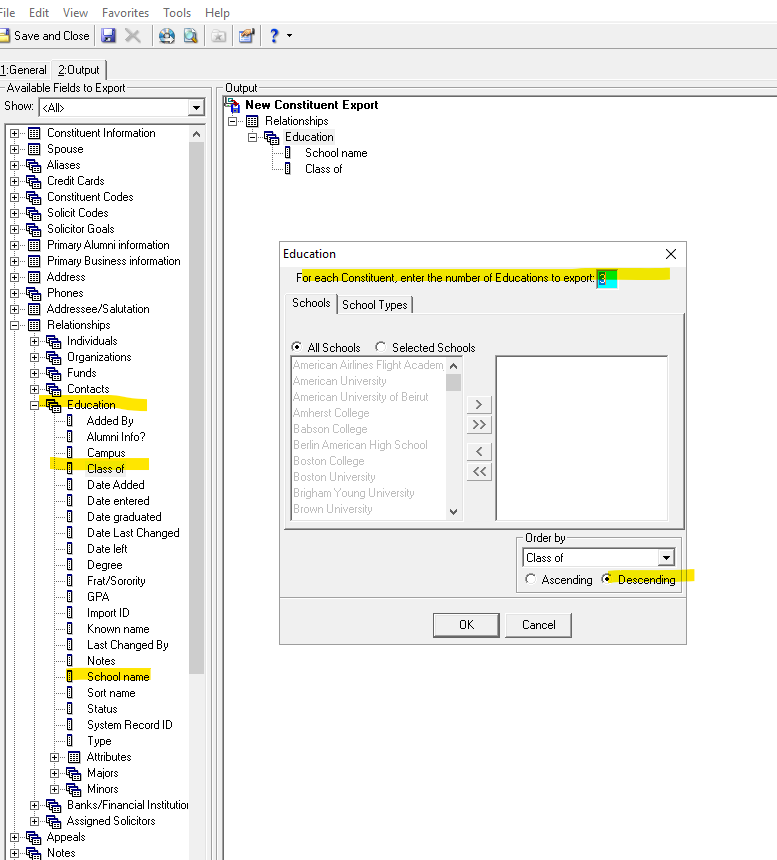Click the single right arrow move button
Viewport: 777px width, 860px height.
click(x=479, y=405)
